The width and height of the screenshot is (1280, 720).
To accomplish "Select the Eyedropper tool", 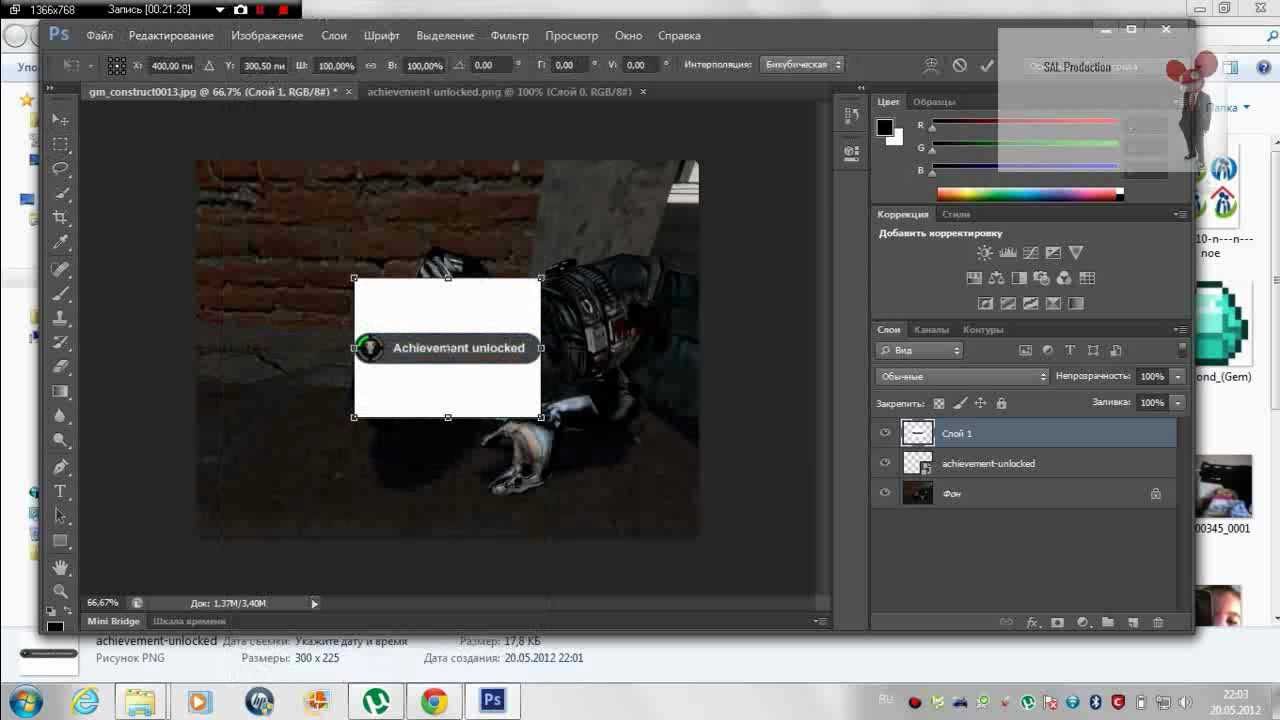I will (60, 243).
